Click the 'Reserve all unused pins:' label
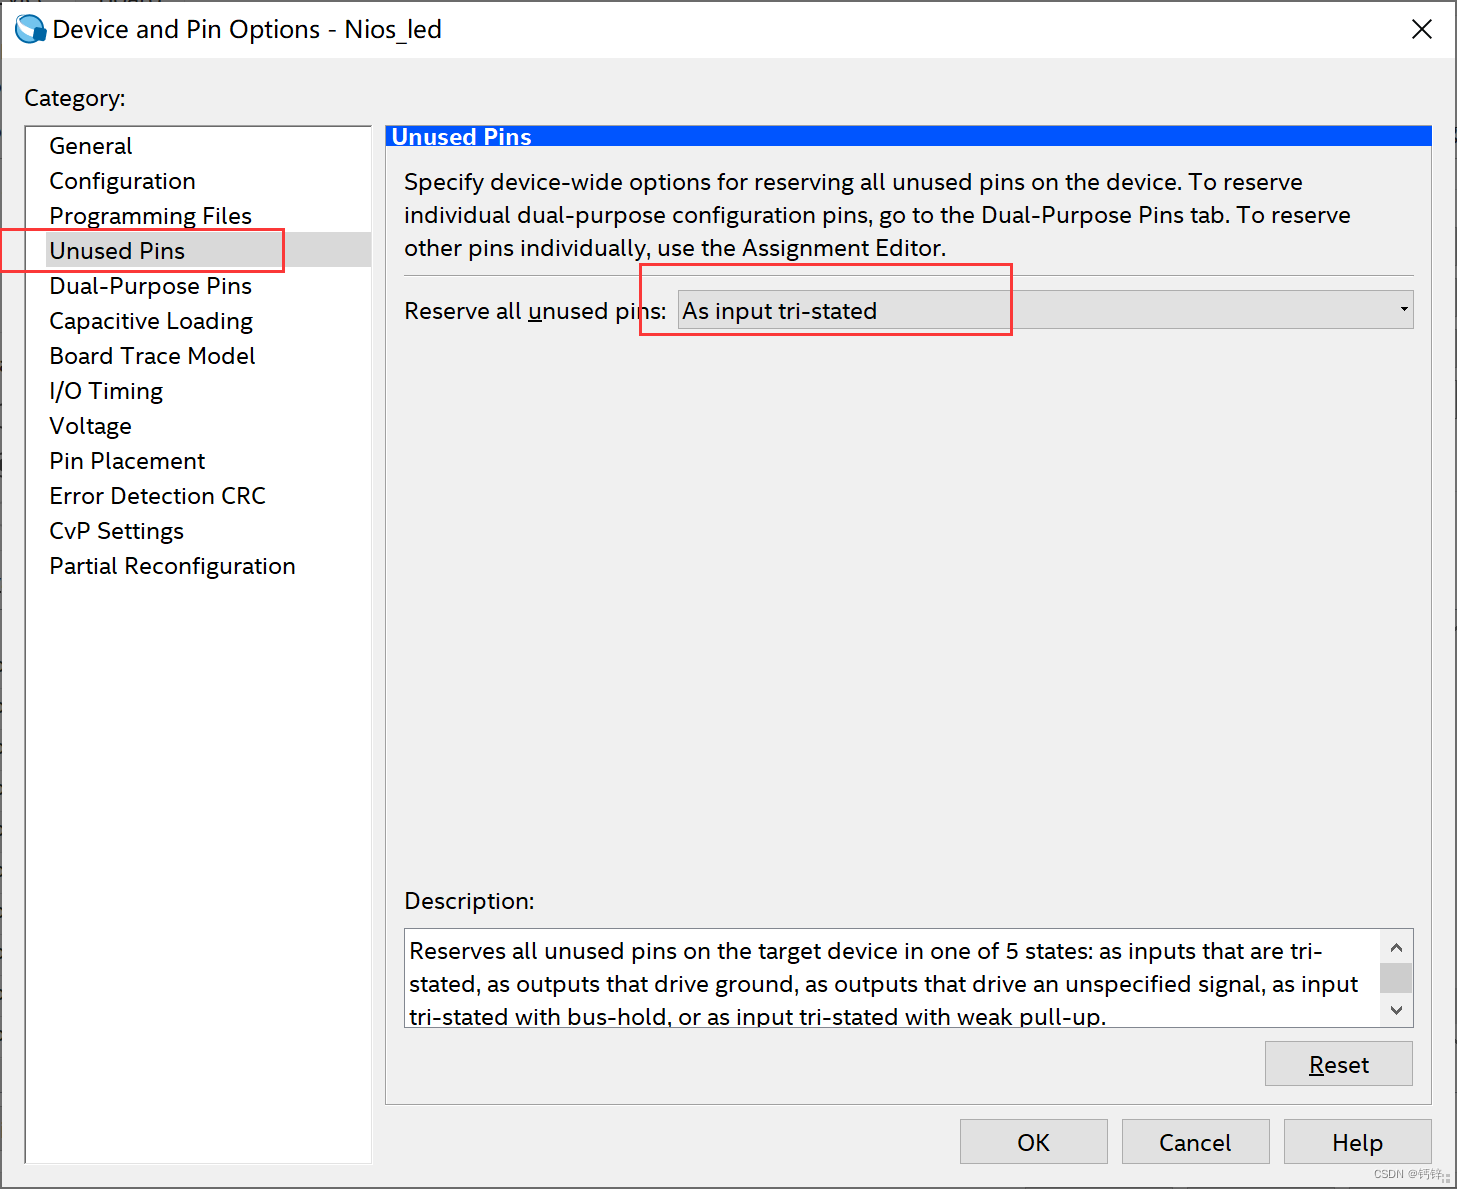The height and width of the screenshot is (1189, 1457). click(x=535, y=311)
